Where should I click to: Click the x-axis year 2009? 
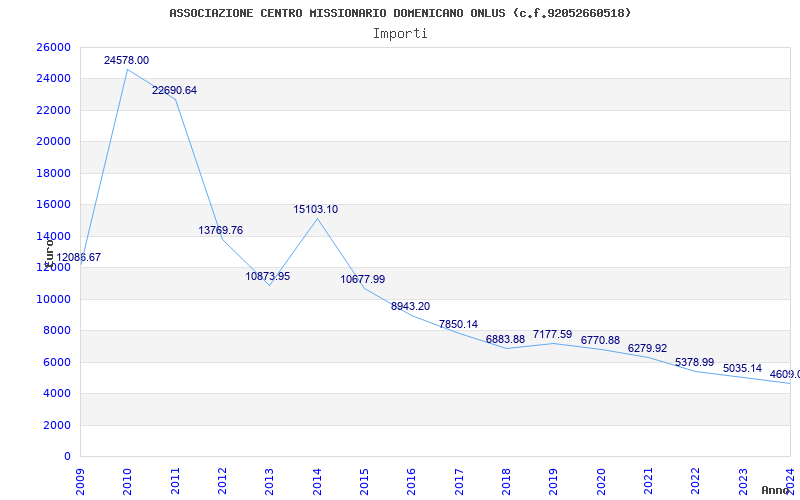coord(80,482)
